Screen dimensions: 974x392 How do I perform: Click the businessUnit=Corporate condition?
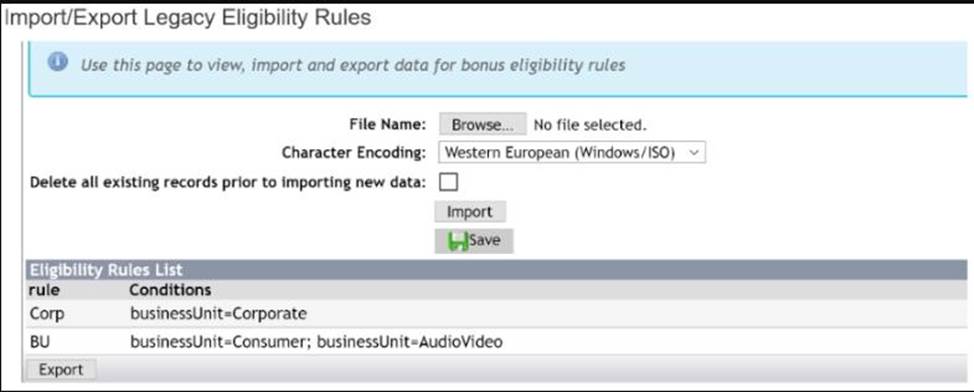tap(218, 314)
